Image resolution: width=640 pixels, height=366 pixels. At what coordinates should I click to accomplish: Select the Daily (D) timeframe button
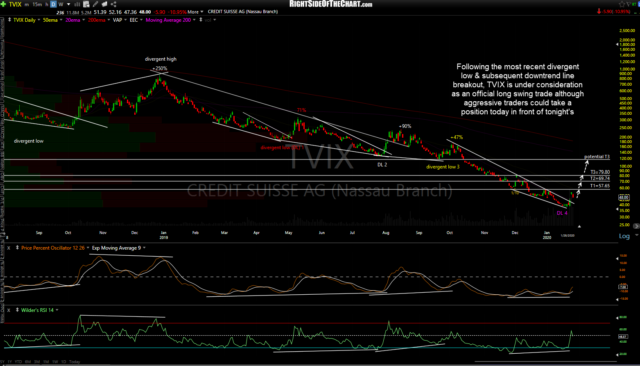point(53,4)
